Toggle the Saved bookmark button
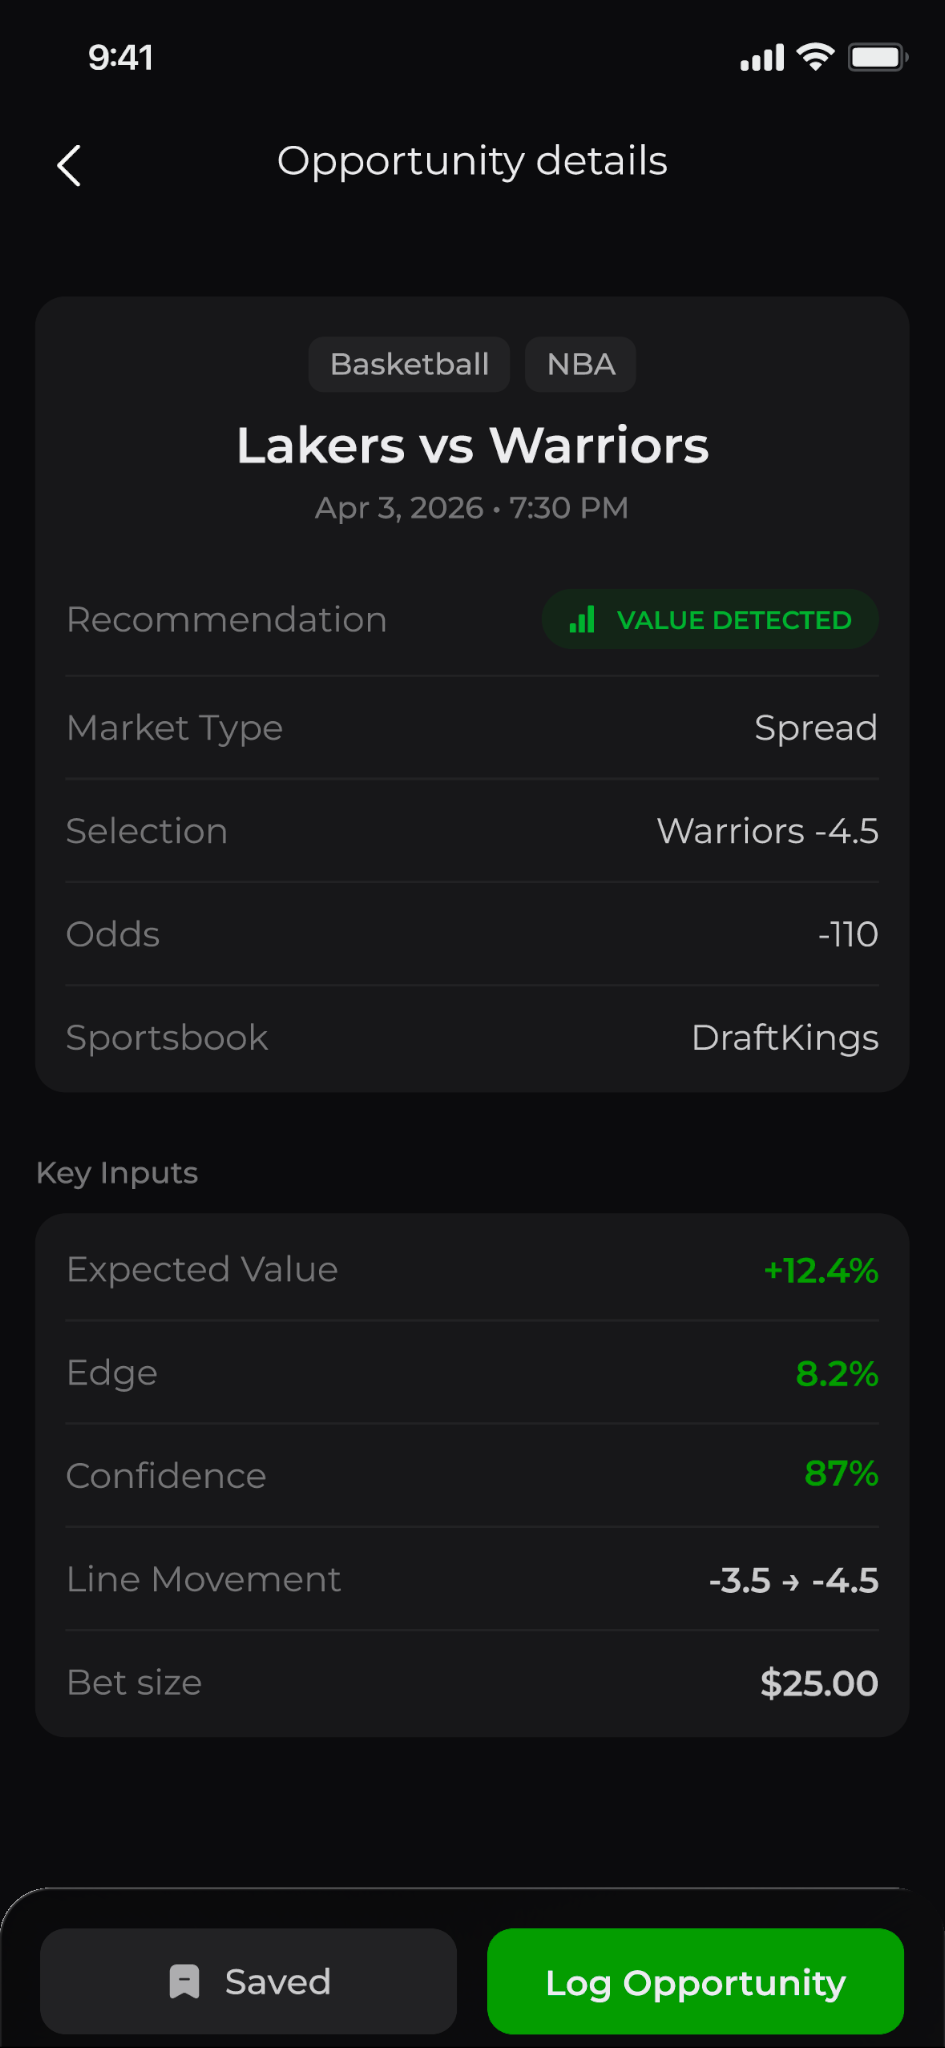This screenshot has height=2048, width=945. point(248,1981)
